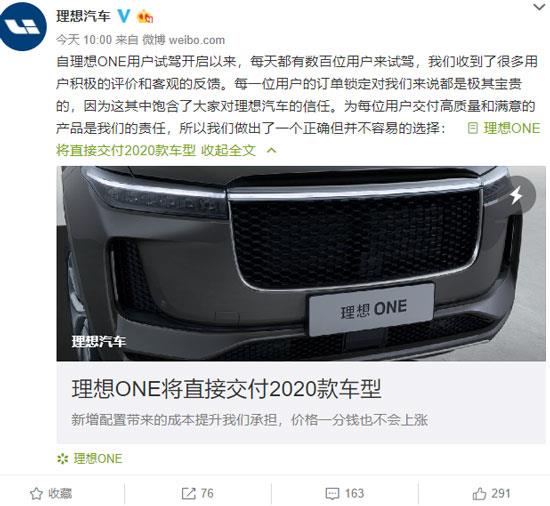Open the post options chevron menu
This screenshot has height=506, width=550.
click(539, 7)
